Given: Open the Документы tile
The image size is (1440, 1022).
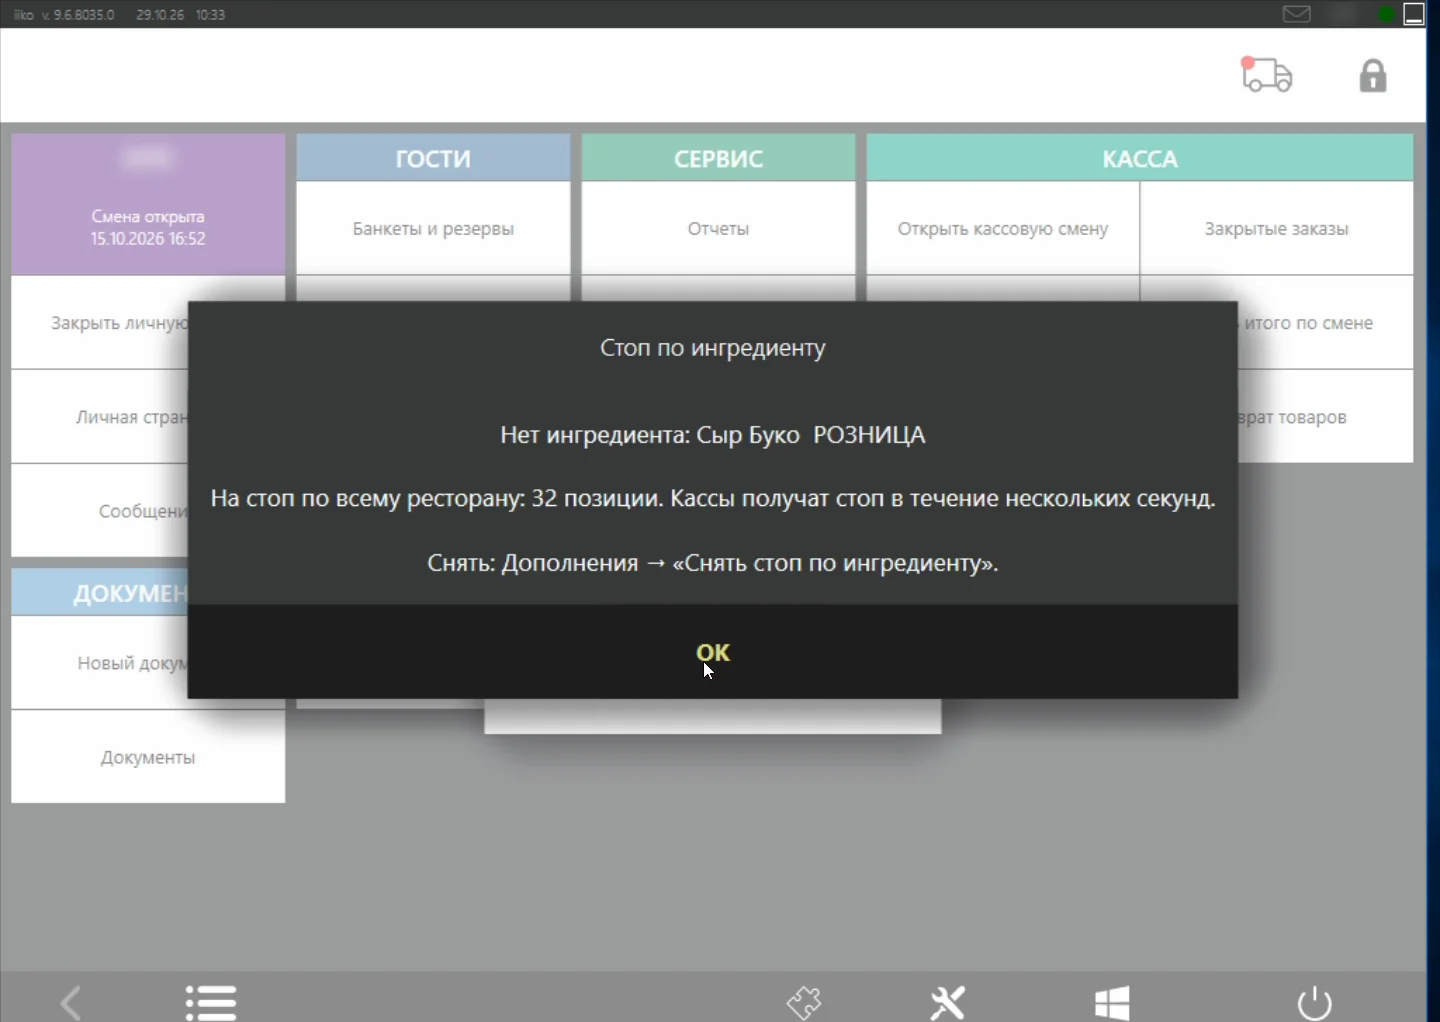Looking at the screenshot, I should pyautogui.click(x=148, y=757).
